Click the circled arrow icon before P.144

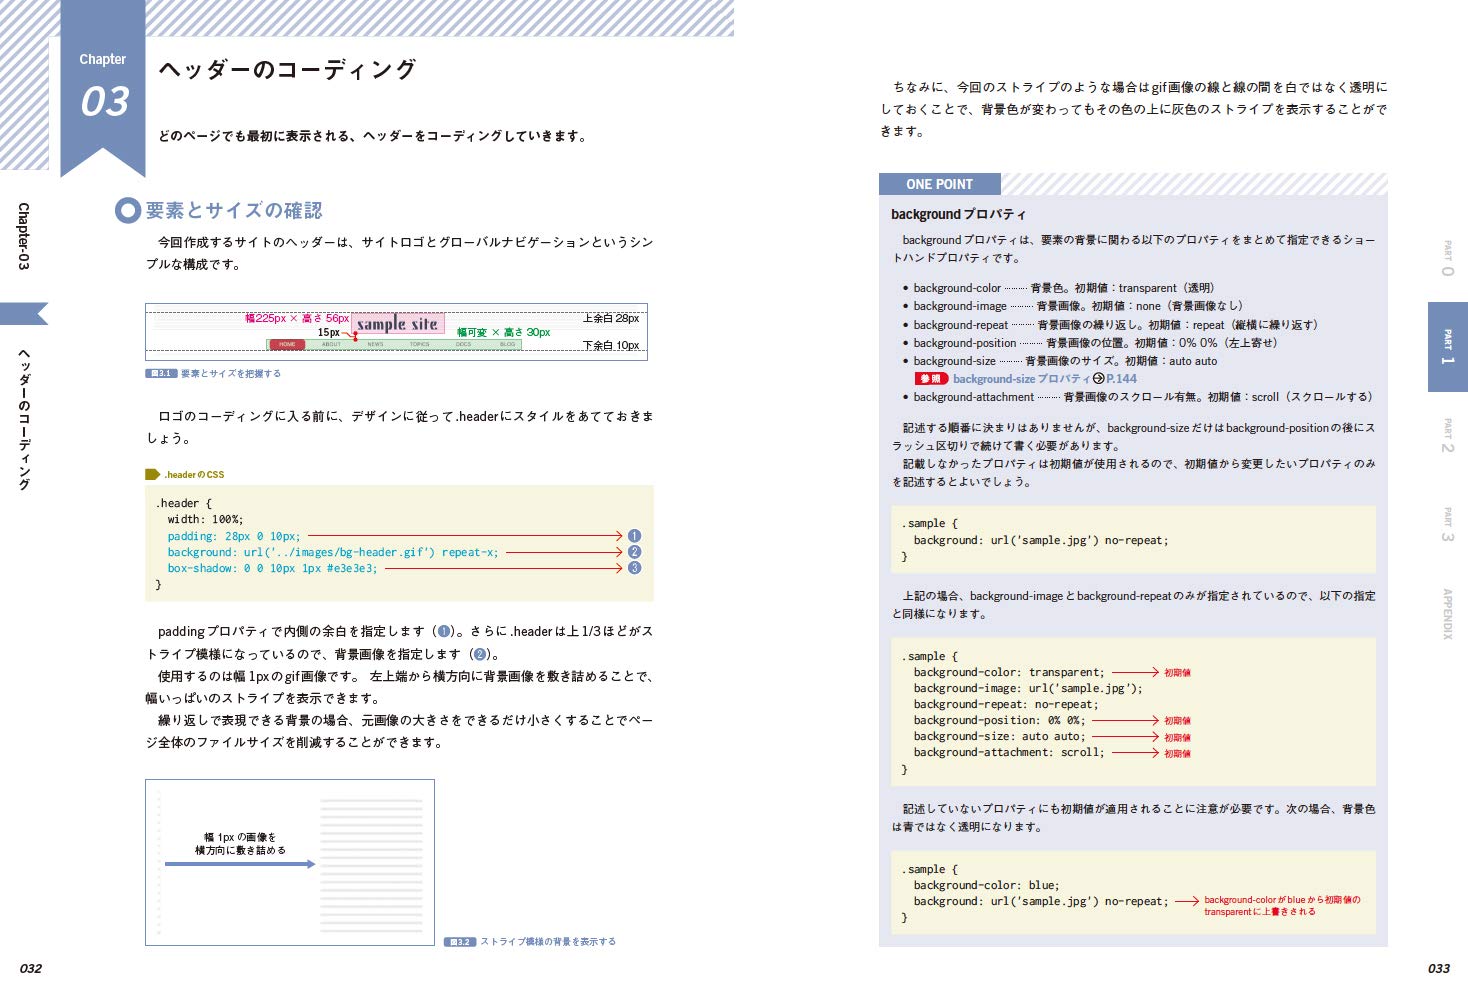(x=1099, y=379)
